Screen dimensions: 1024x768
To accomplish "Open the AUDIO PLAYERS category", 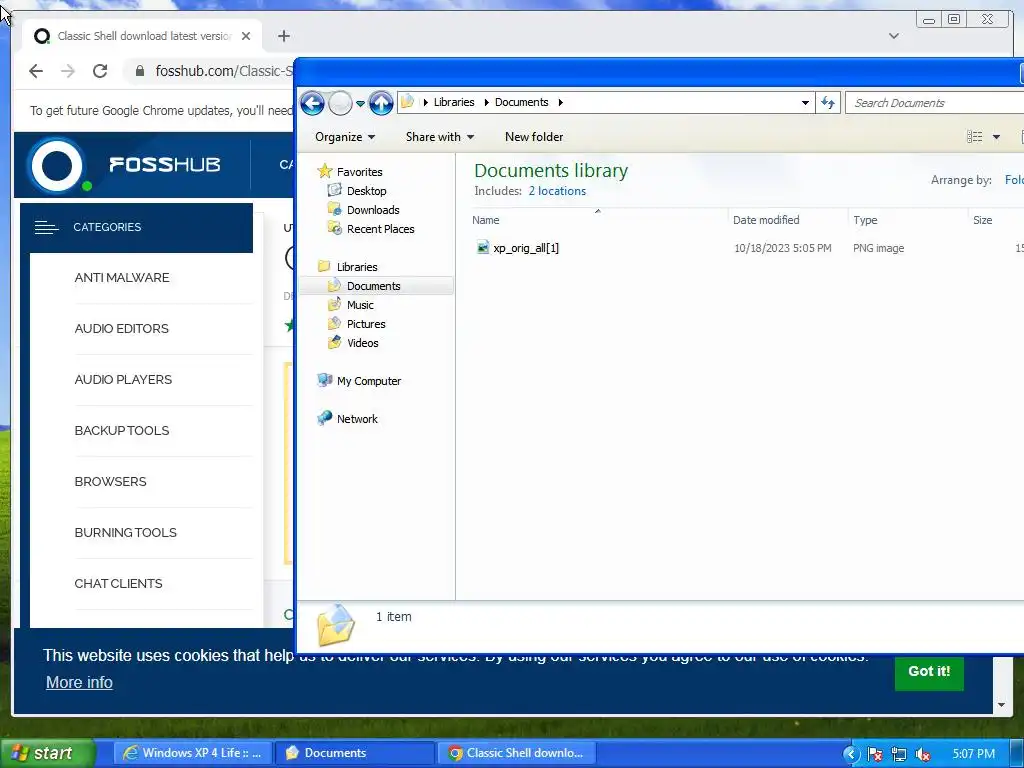I will (x=123, y=379).
